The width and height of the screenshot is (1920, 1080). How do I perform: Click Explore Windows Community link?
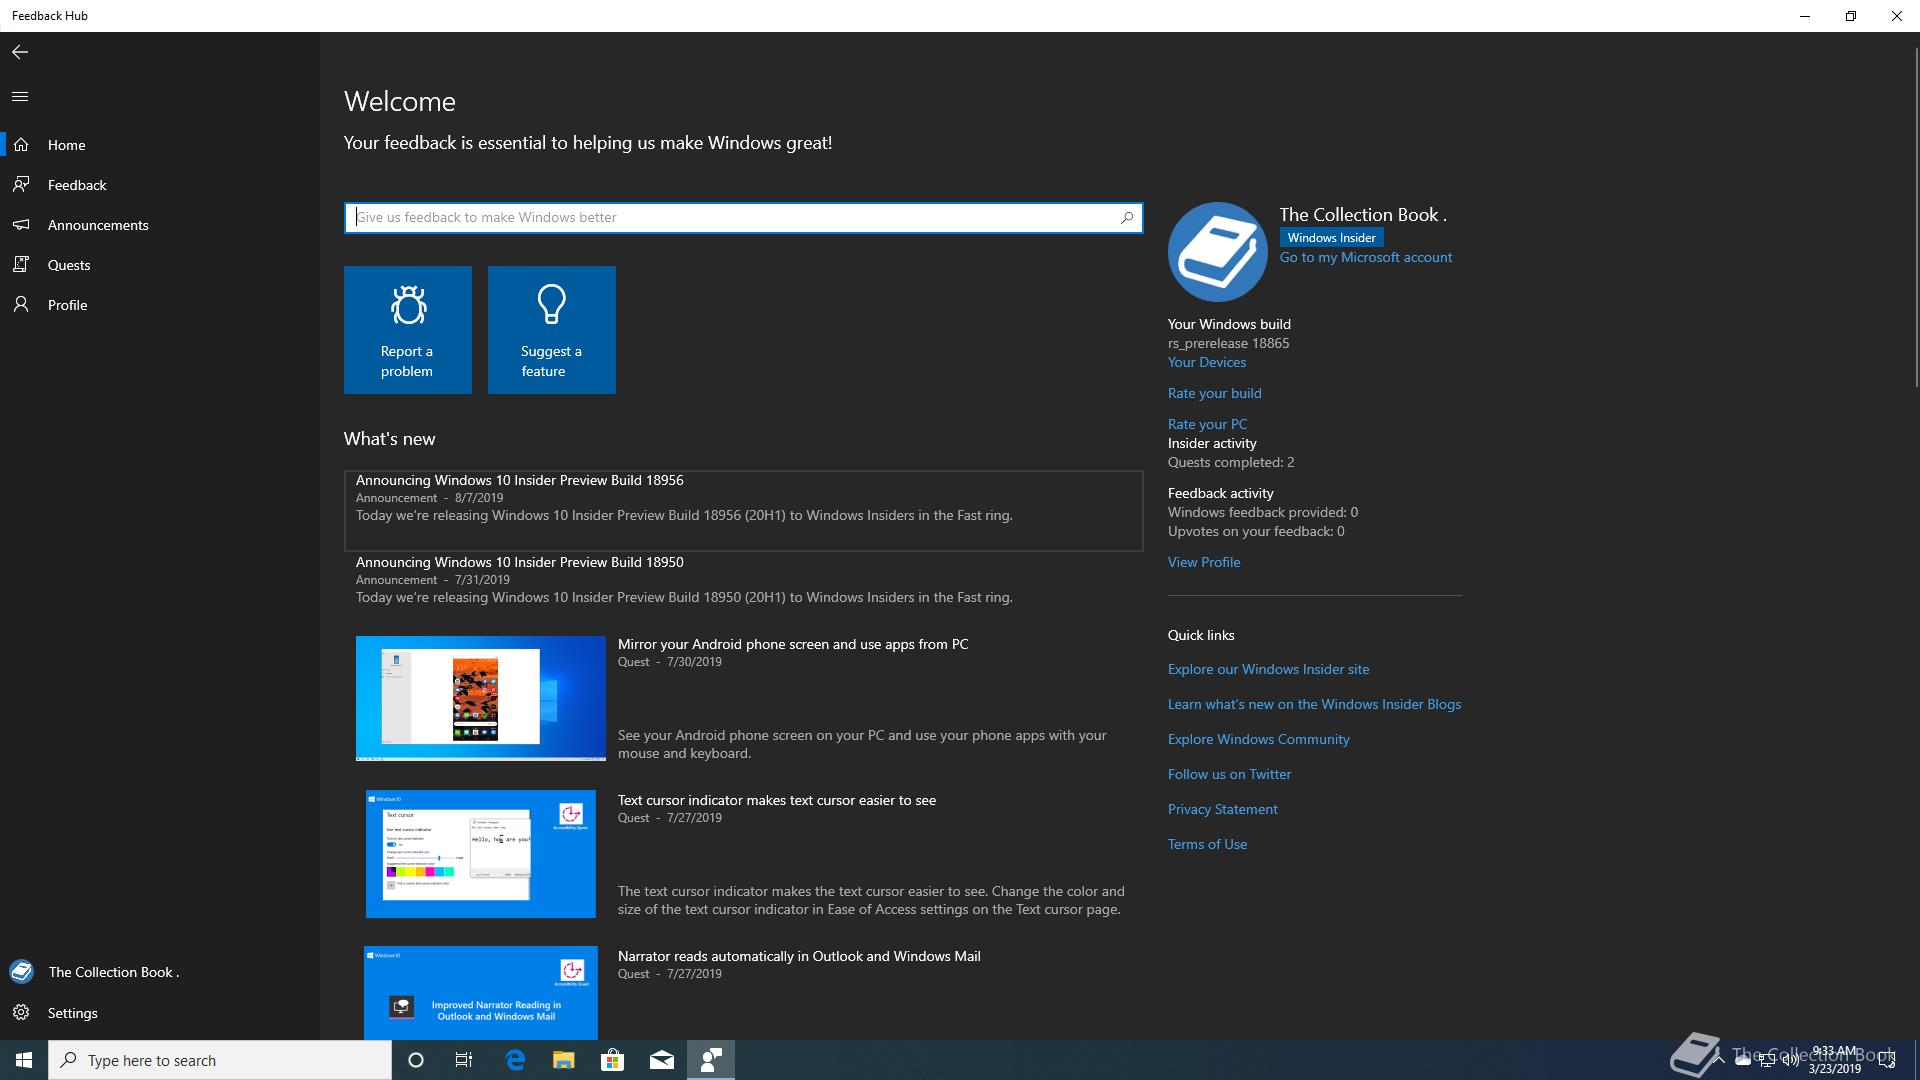1259,739
